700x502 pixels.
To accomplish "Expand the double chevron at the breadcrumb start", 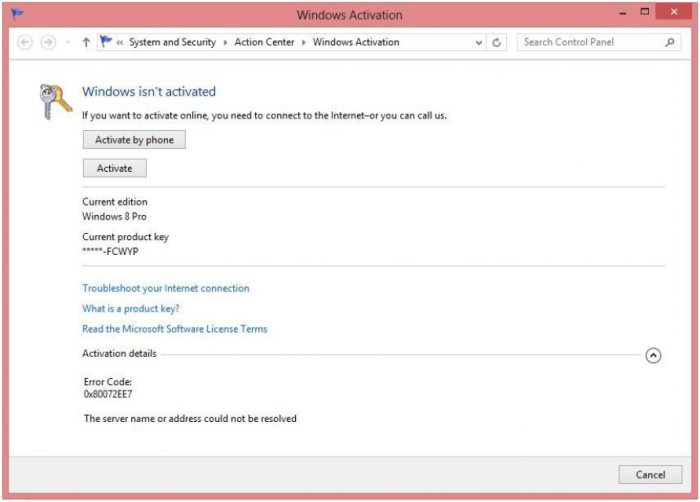I will [120, 43].
